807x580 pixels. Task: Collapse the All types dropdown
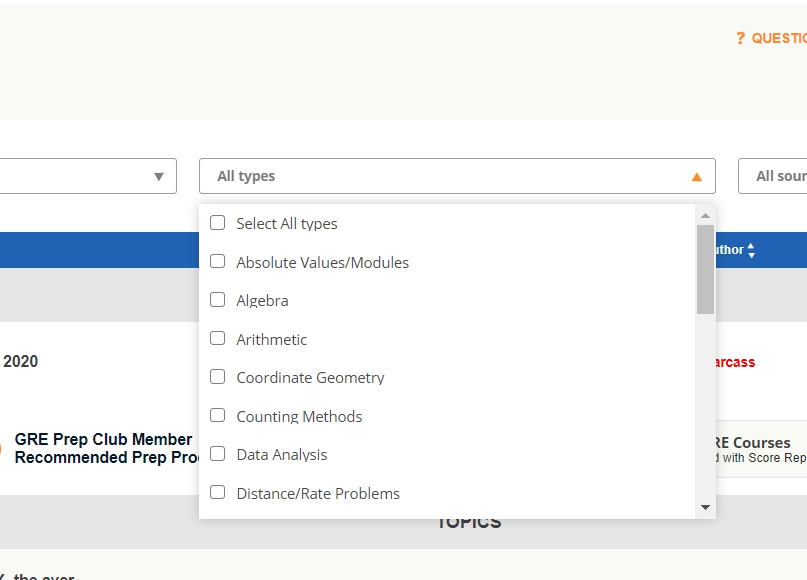(456, 176)
